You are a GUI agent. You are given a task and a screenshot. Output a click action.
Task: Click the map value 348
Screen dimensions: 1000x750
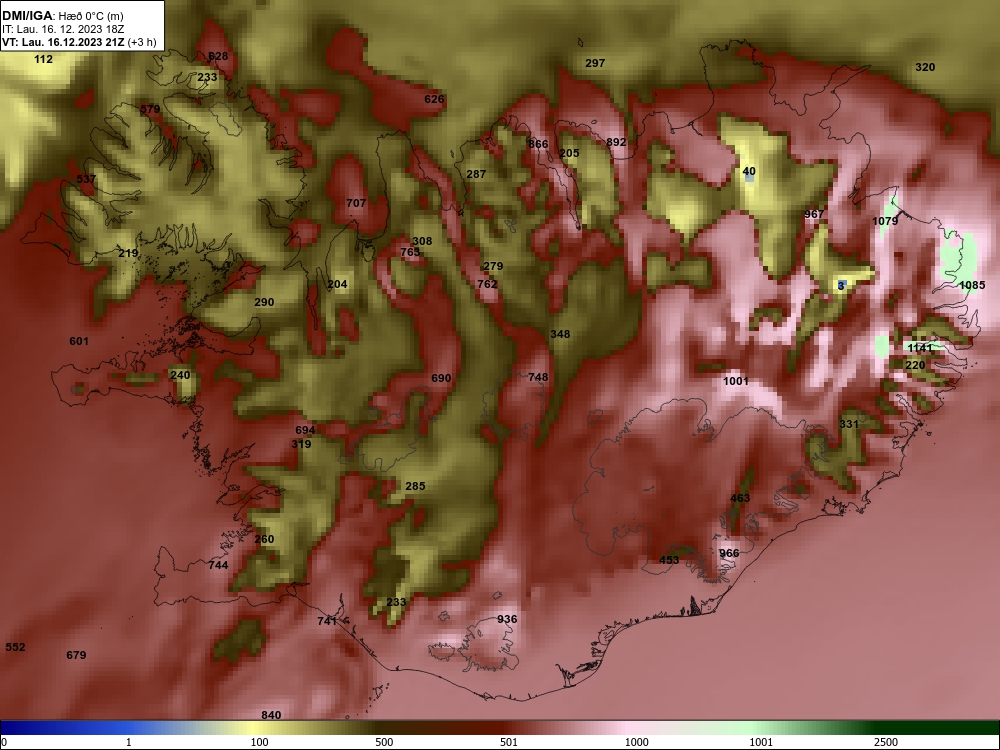(560, 334)
